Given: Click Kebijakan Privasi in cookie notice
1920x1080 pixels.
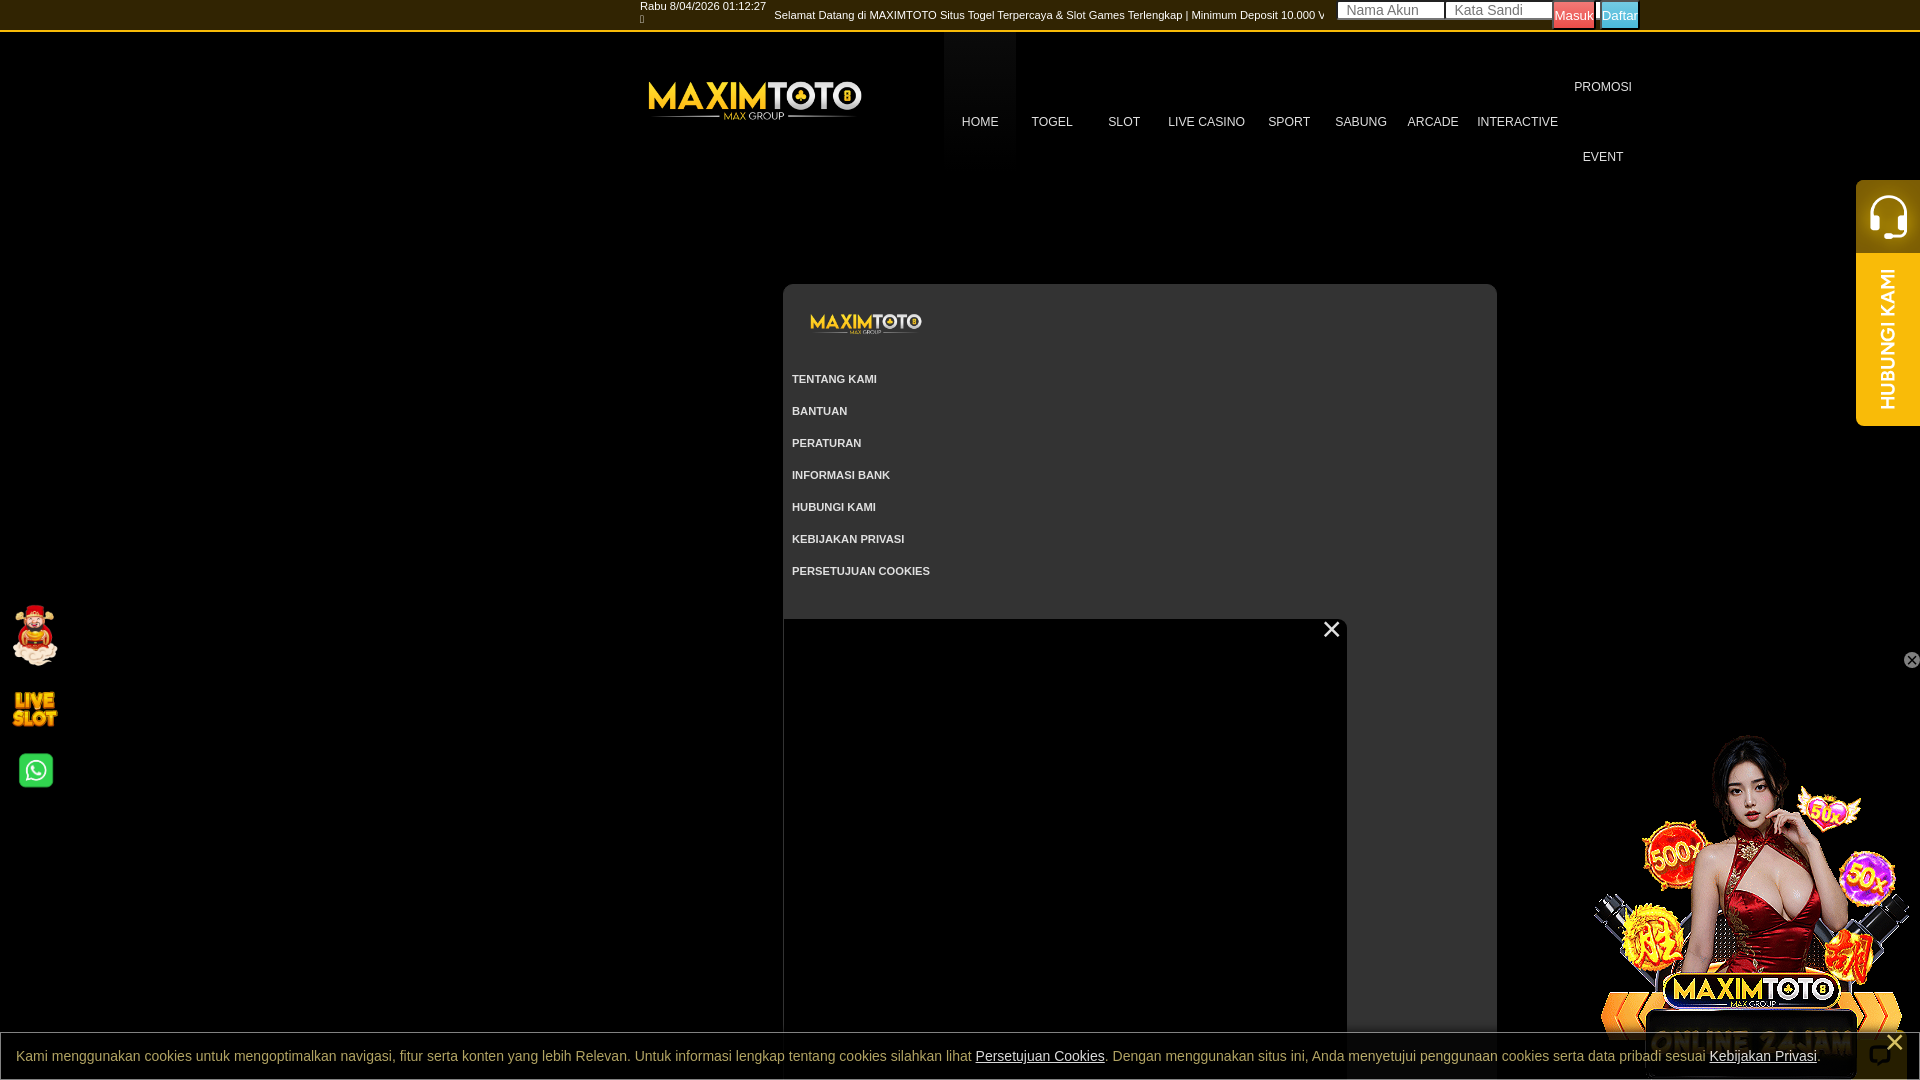Looking at the screenshot, I should point(1763,1056).
